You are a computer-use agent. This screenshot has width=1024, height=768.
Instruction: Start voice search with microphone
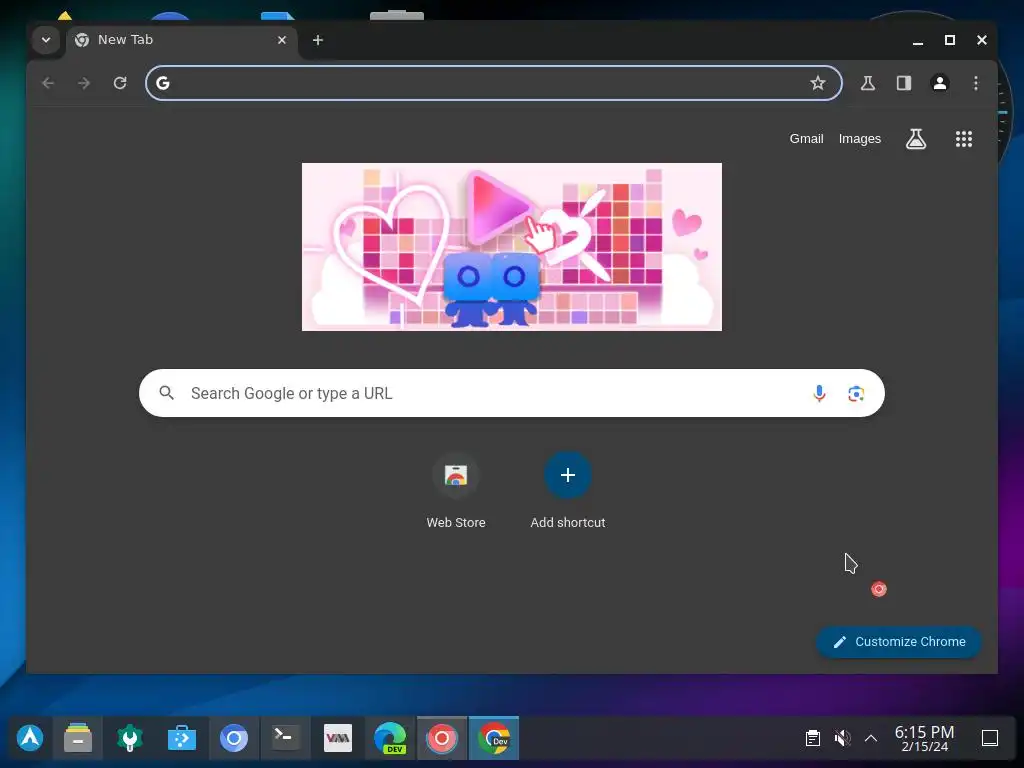click(x=819, y=393)
